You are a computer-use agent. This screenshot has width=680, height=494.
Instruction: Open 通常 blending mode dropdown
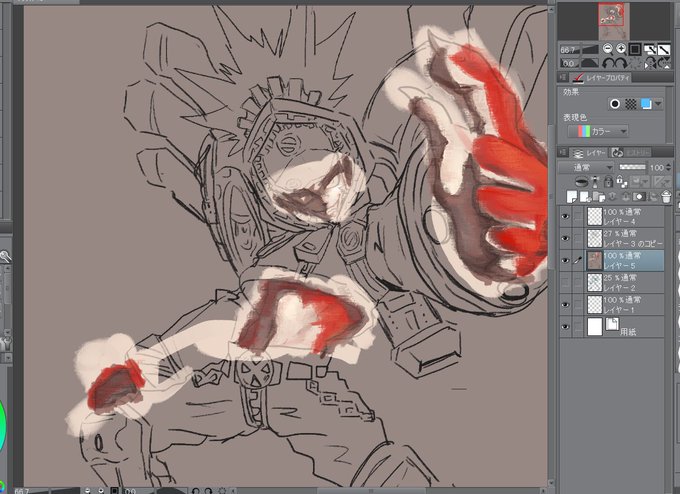coord(585,167)
